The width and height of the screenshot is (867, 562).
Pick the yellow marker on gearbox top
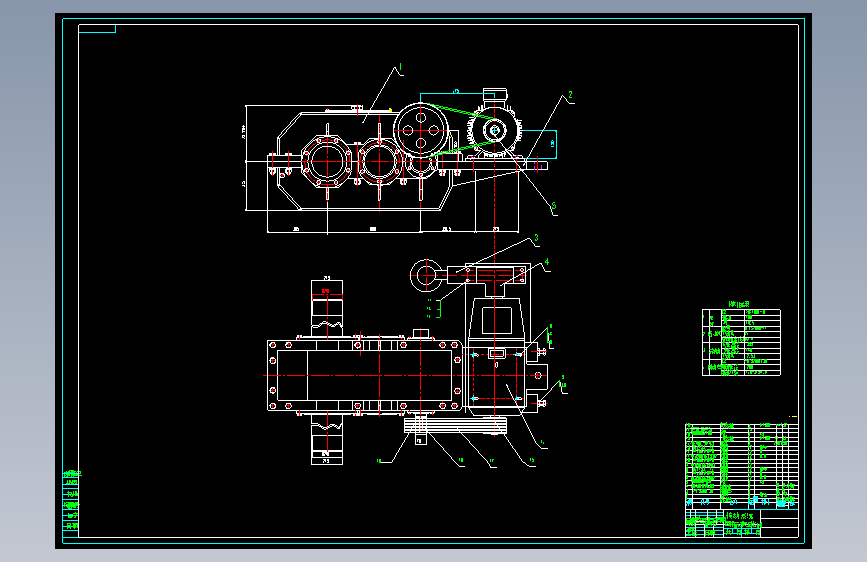coord(390,110)
